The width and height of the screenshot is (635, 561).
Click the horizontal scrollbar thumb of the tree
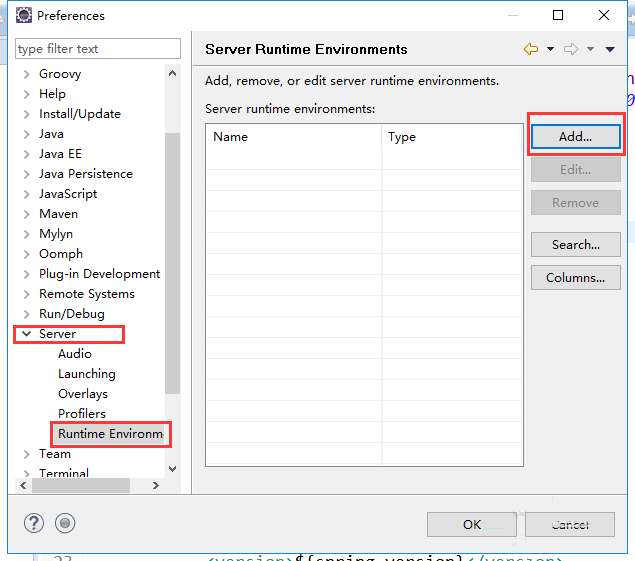pos(81,485)
